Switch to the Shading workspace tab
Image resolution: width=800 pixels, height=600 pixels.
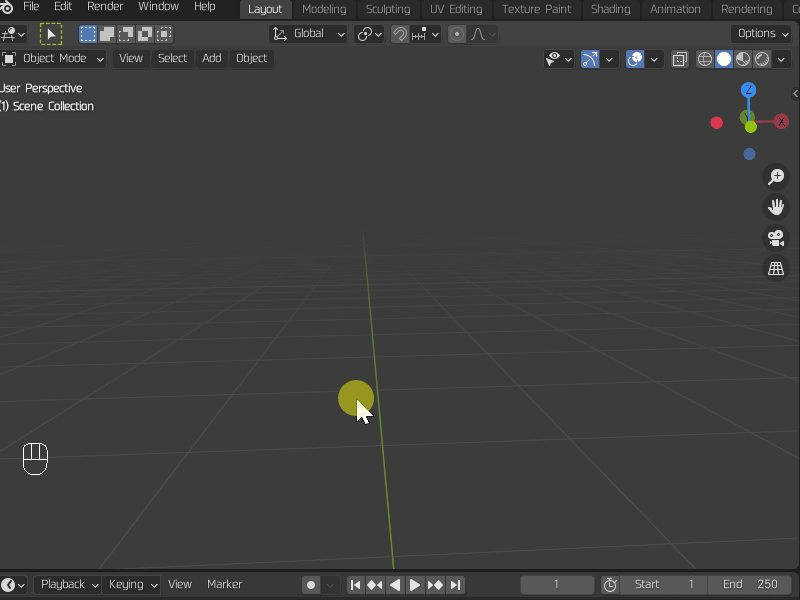click(610, 9)
